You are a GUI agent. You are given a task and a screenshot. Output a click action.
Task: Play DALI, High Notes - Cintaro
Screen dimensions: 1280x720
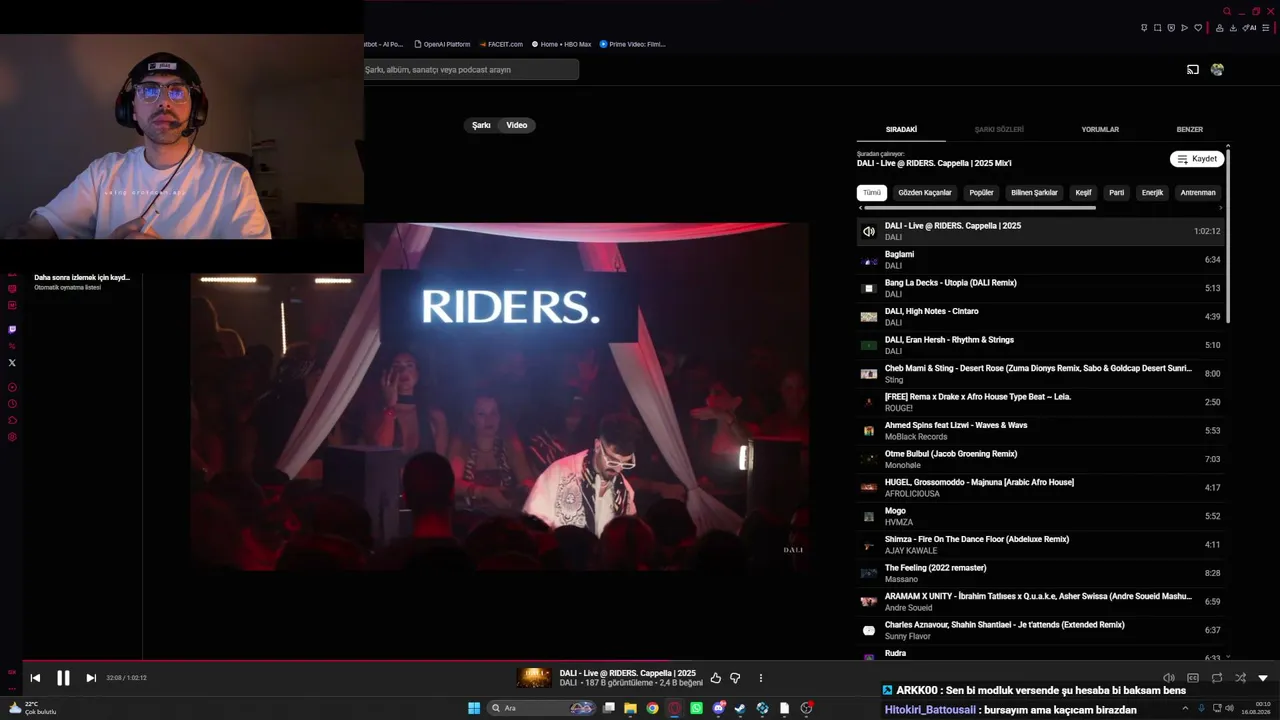coord(1040,317)
